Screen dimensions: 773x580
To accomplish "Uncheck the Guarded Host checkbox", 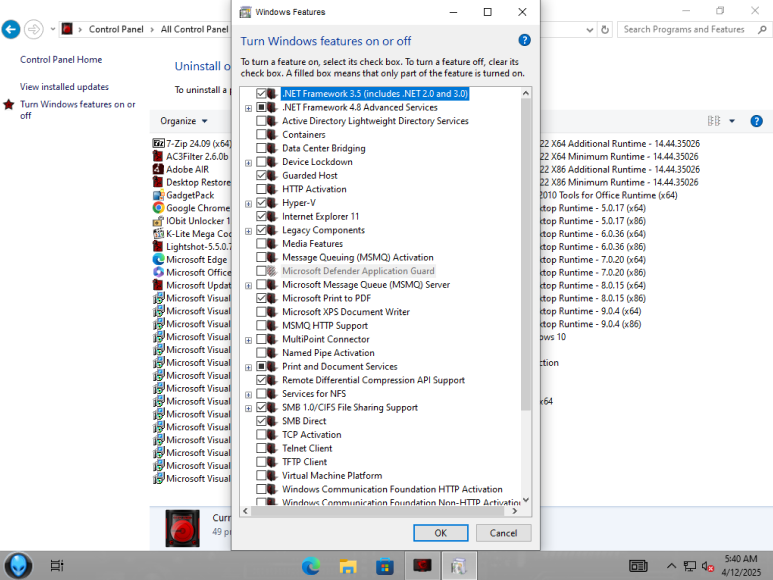I will pyautogui.click(x=261, y=175).
